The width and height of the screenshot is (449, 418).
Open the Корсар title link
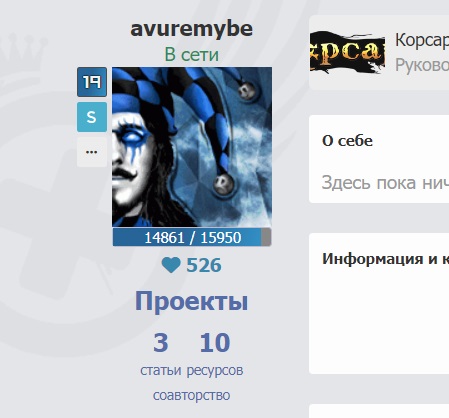pos(422,40)
